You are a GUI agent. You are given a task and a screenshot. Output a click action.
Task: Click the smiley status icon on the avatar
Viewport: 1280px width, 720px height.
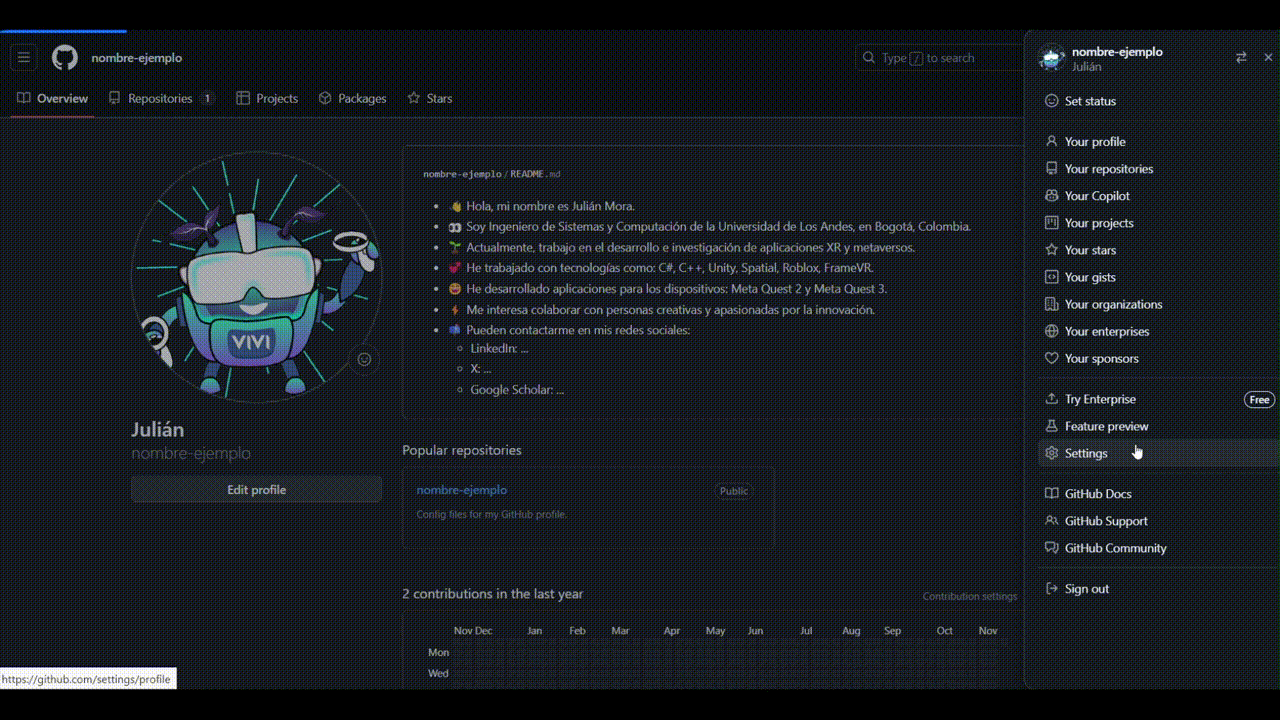coord(363,358)
